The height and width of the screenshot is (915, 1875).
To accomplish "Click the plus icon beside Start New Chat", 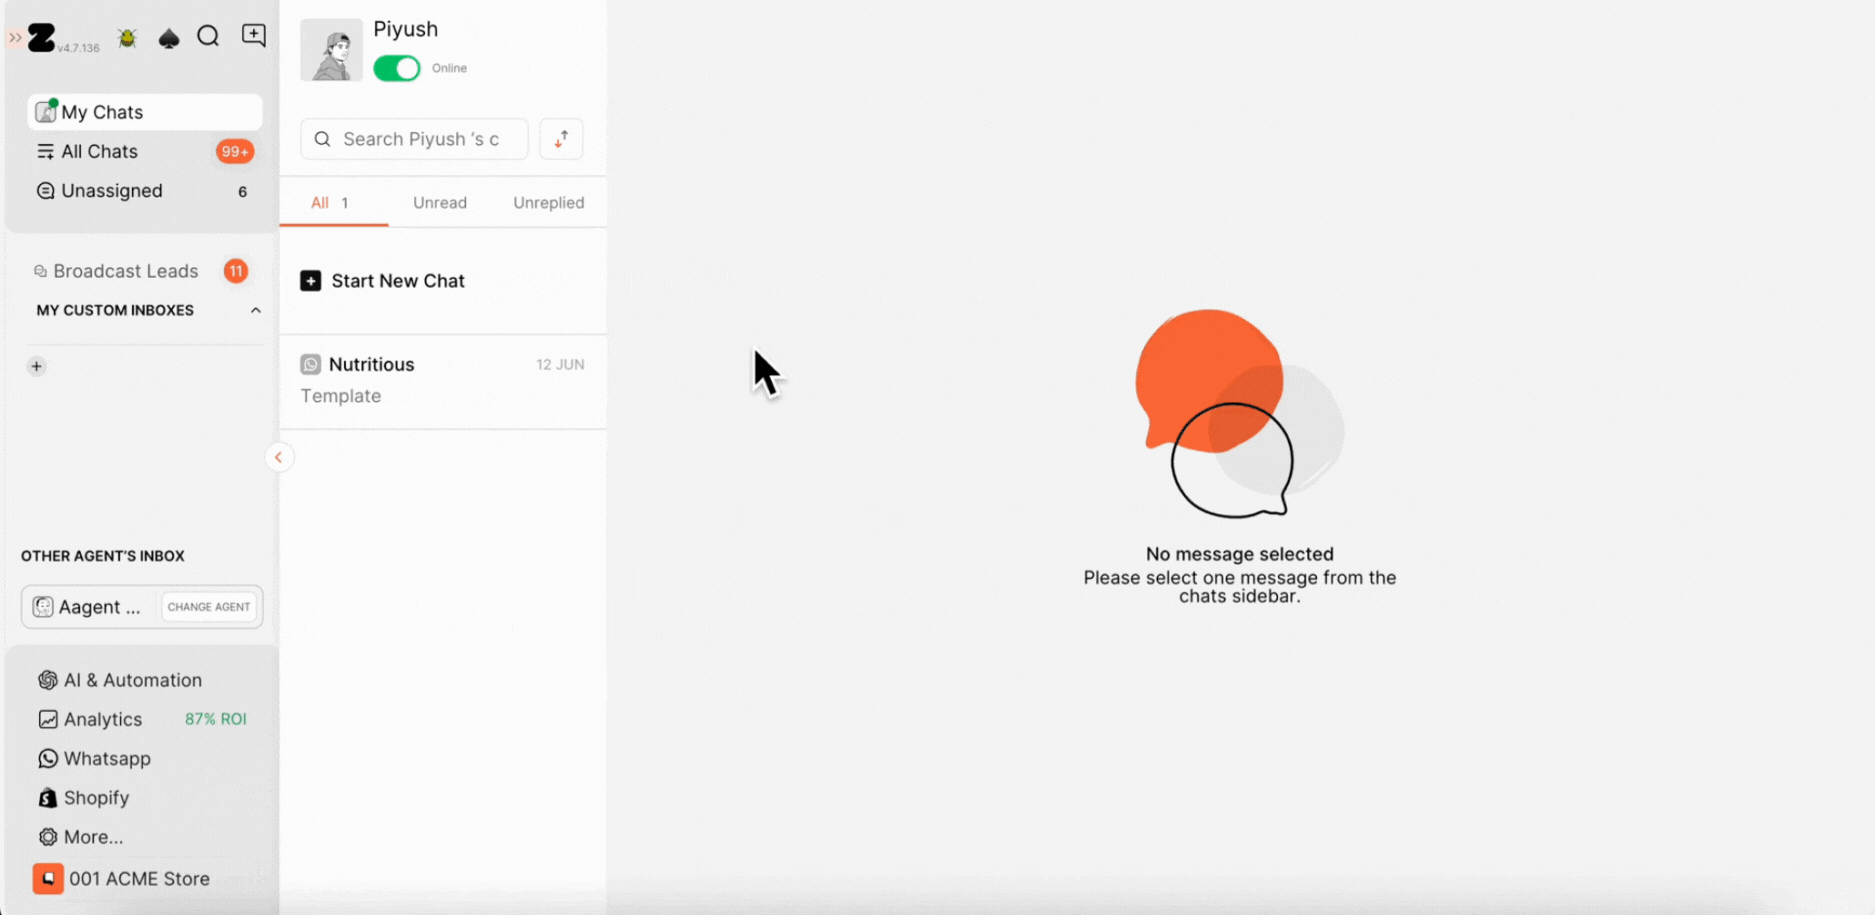I will [311, 281].
